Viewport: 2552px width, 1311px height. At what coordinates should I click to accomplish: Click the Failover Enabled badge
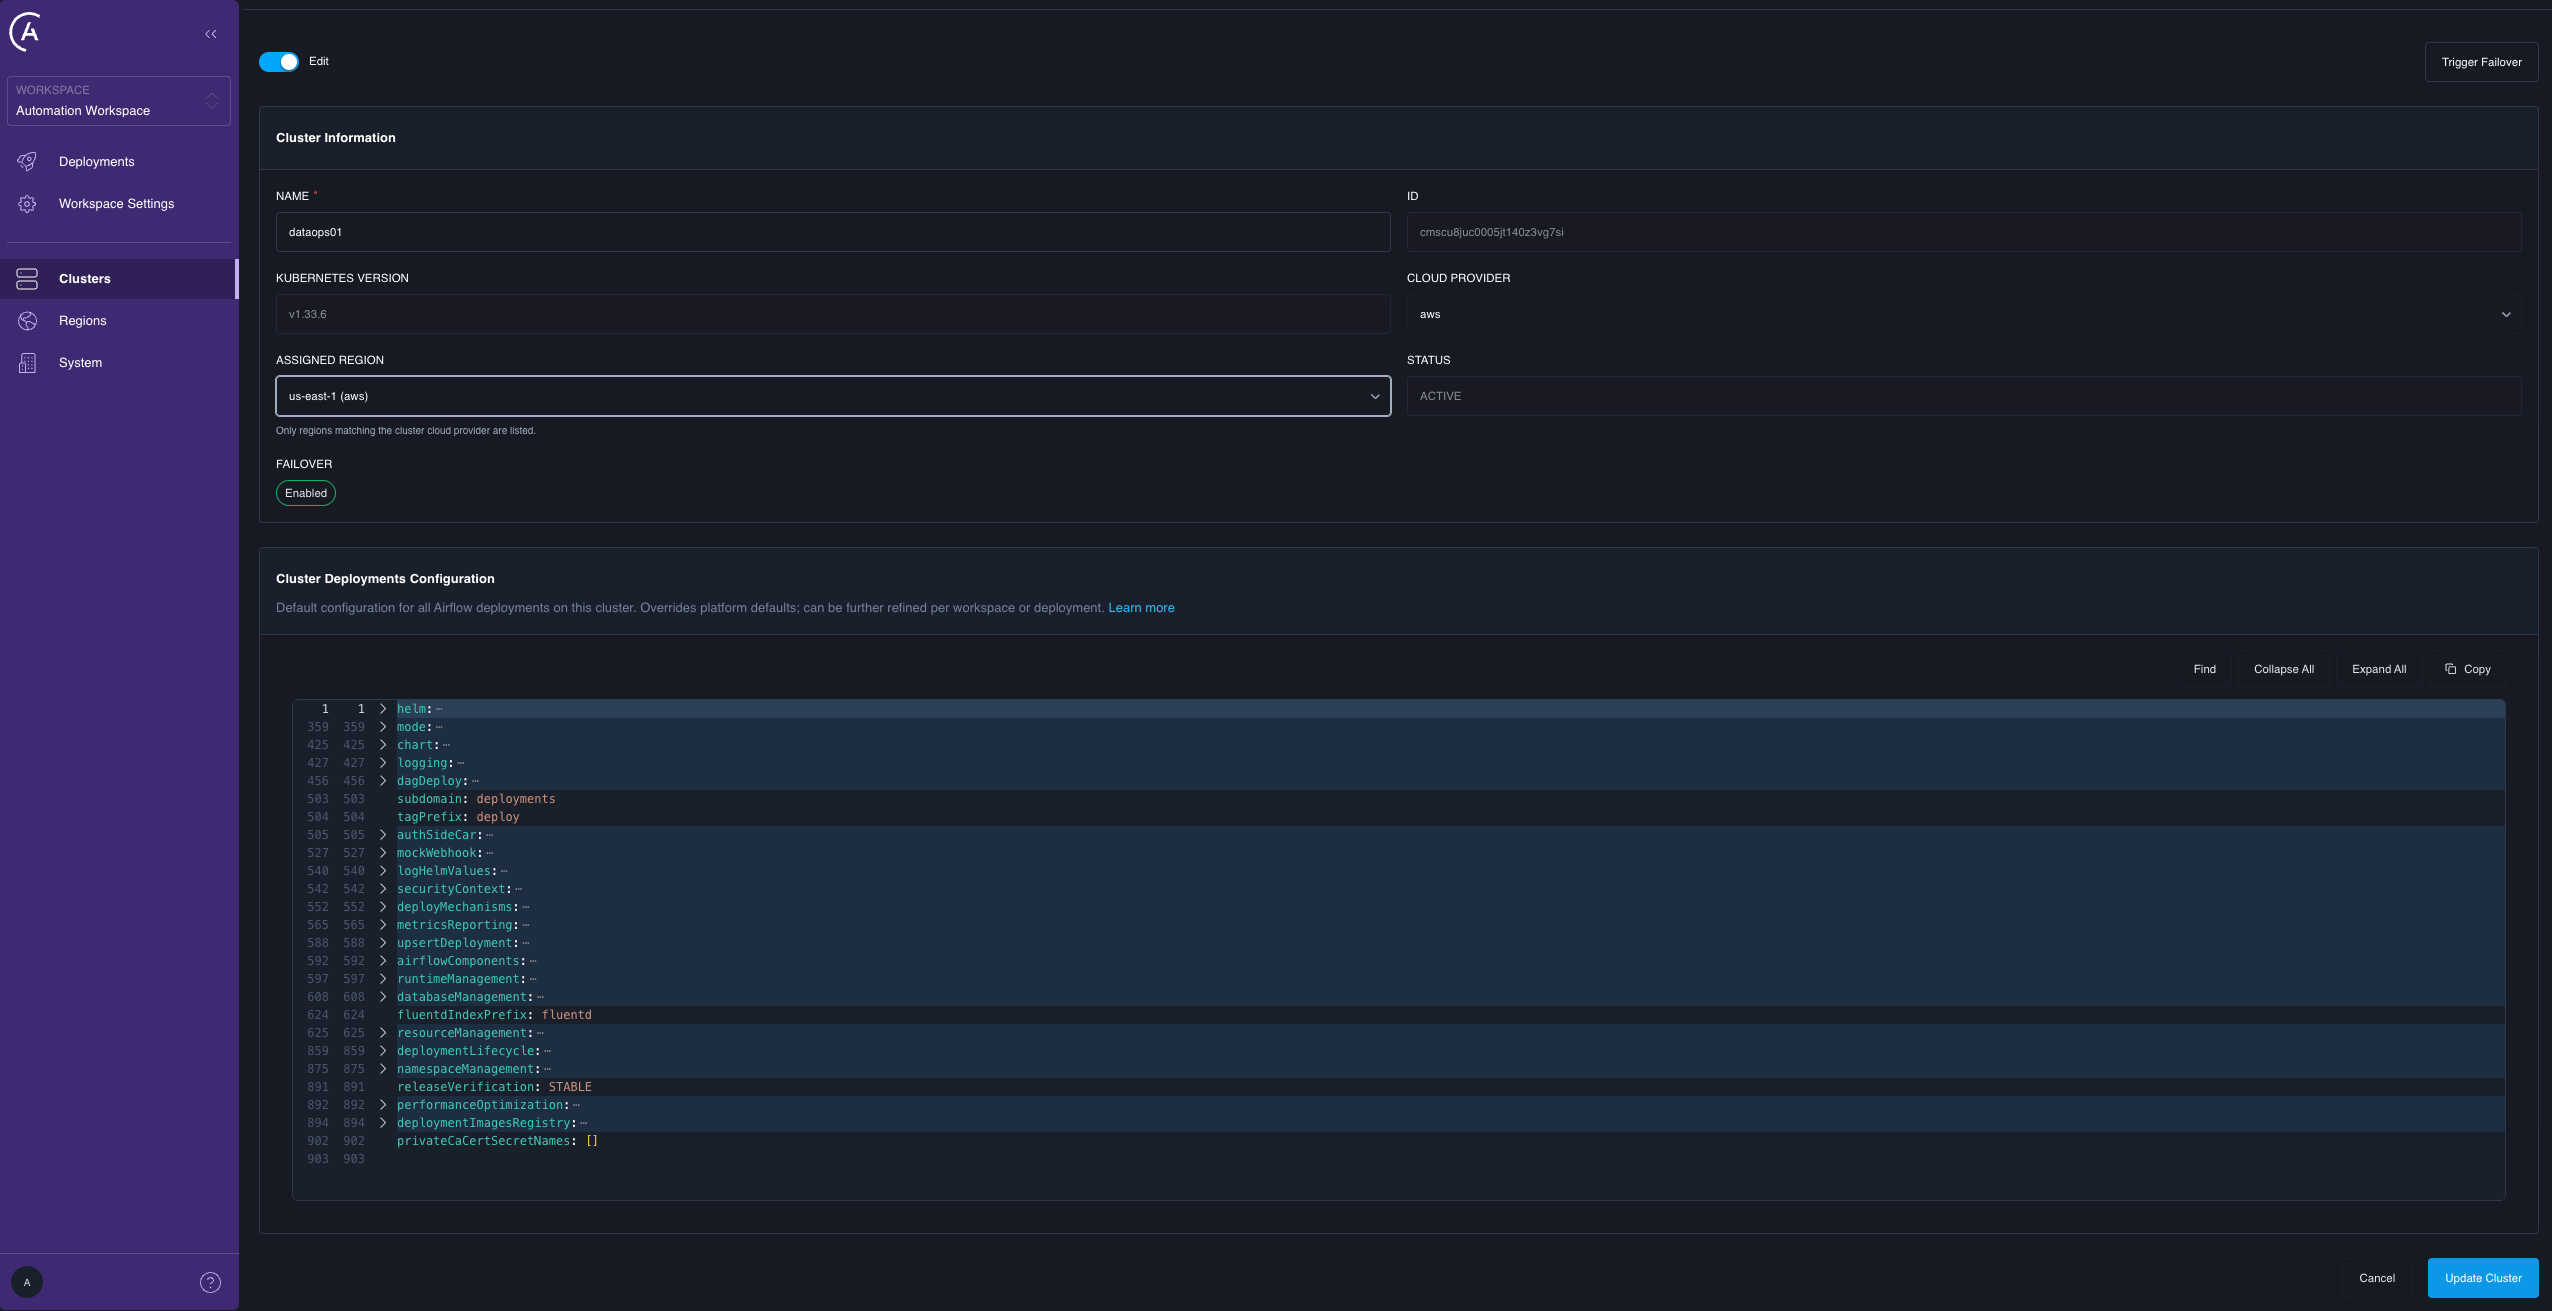(x=306, y=493)
